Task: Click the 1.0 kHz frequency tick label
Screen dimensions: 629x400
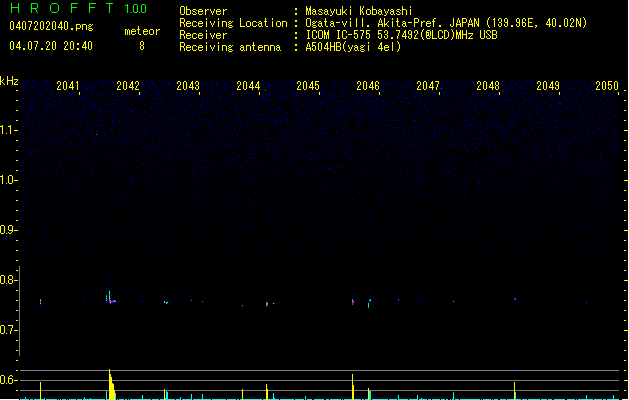Action: click(x=8, y=180)
